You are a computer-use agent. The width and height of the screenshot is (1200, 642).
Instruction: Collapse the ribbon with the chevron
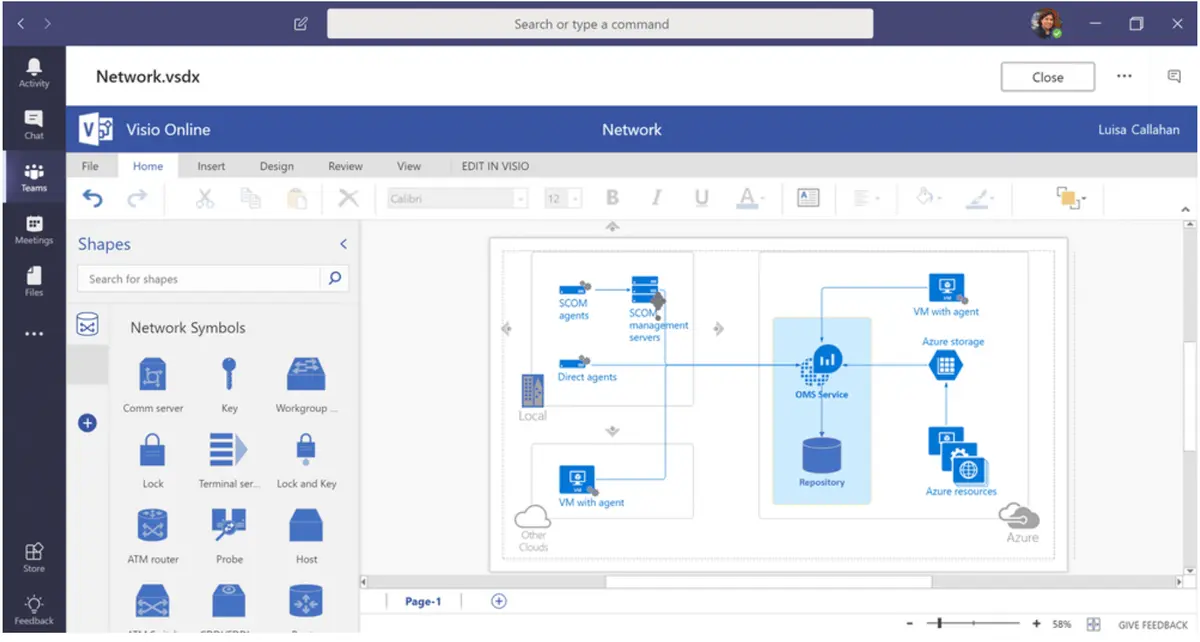pyautogui.click(x=1187, y=209)
